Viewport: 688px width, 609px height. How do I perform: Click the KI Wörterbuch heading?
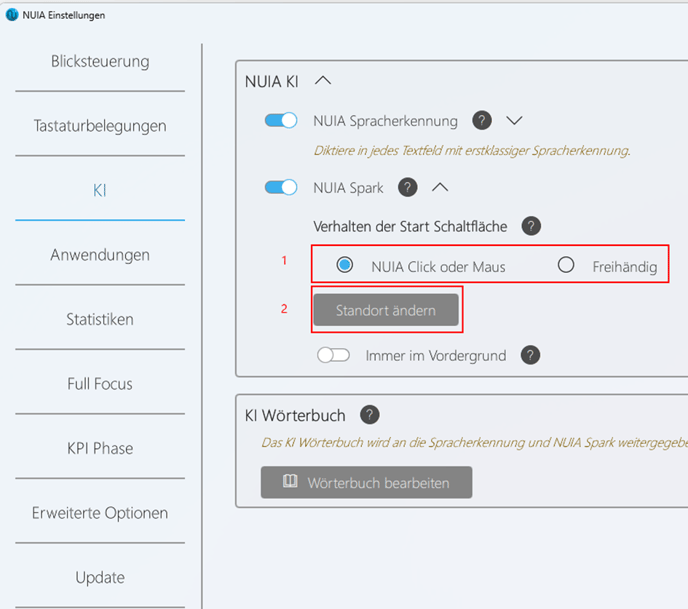[x=295, y=416]
